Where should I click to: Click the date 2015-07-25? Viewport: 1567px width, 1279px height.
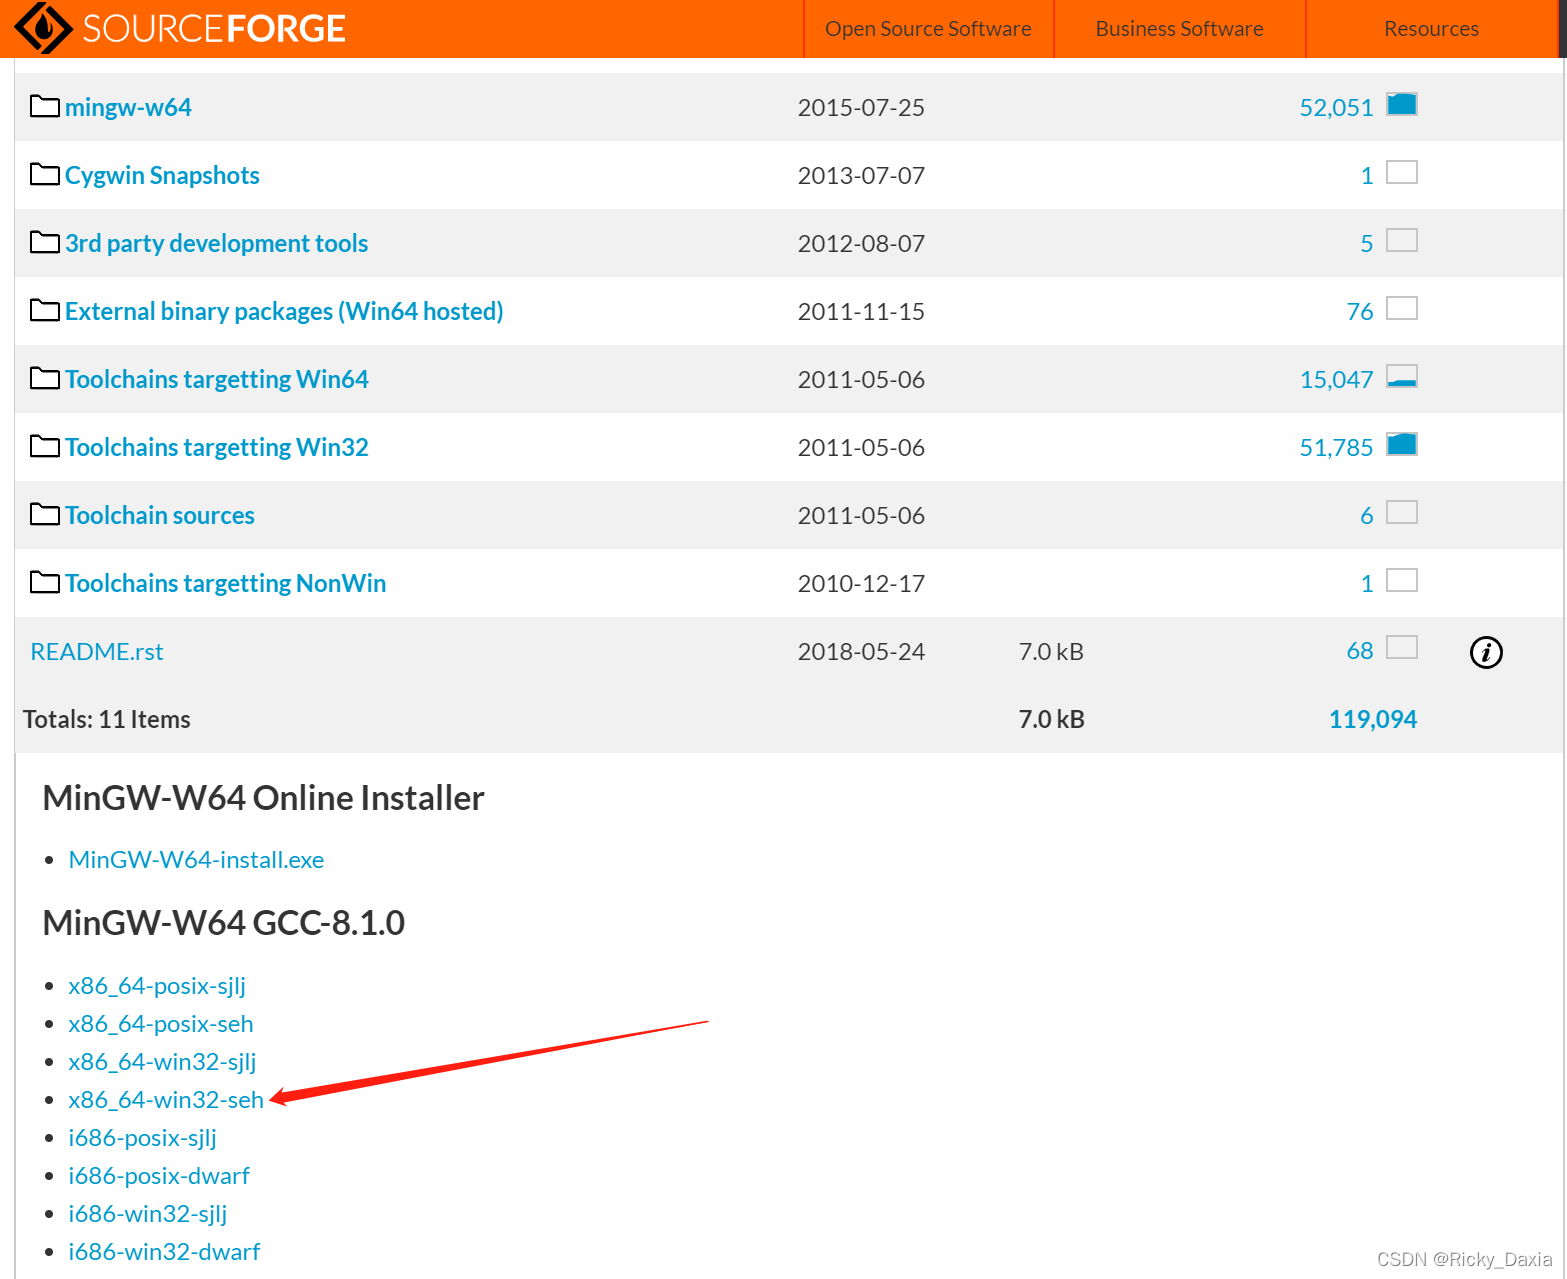(861, 107)
